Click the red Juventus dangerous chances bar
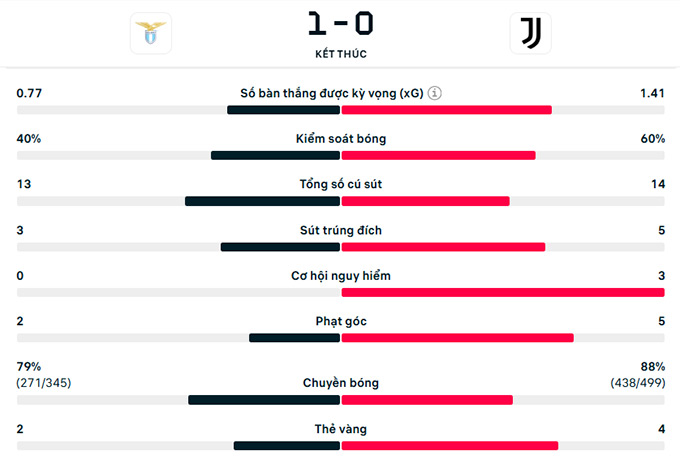The height and width of the screenshot is (464, 680). point(502,292)
